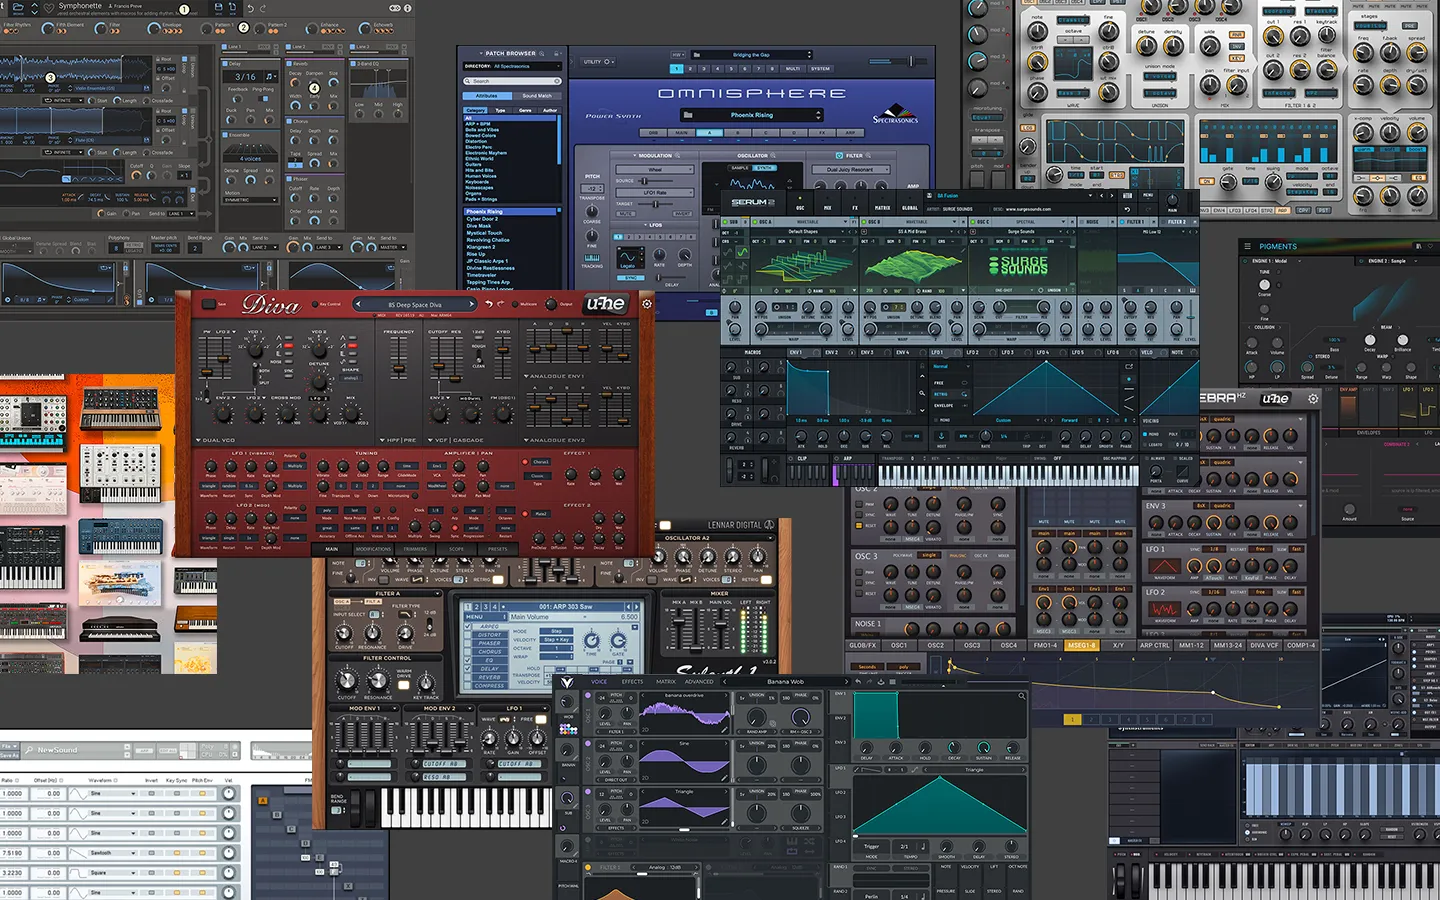Click Patch Browser magnifier icon in Omnisphere

(542, 54)
